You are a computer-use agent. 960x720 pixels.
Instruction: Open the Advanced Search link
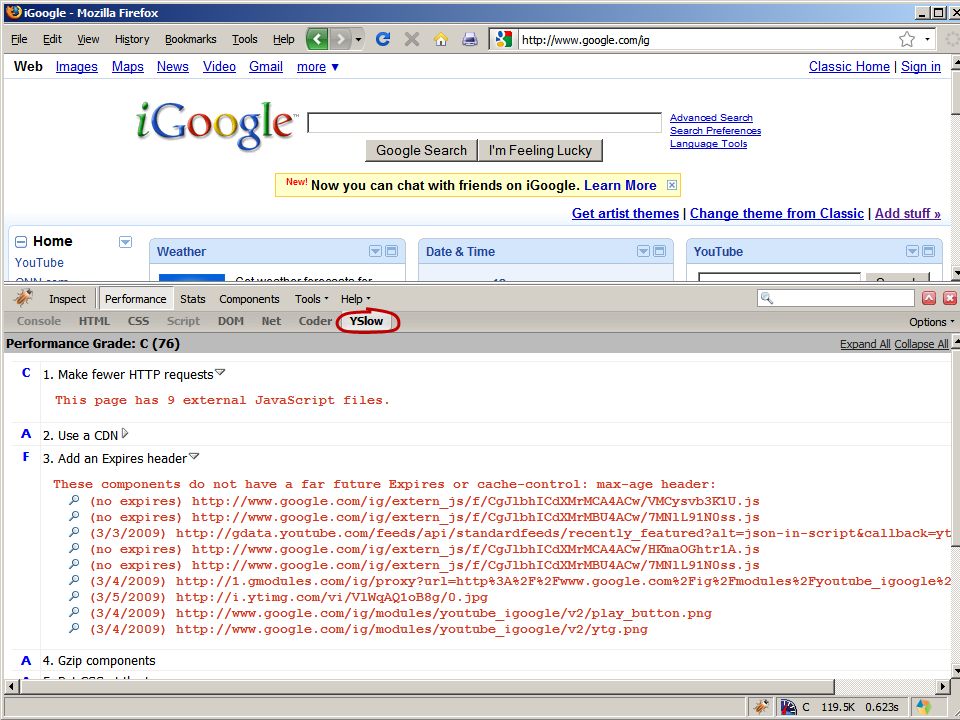coord(711,118)
